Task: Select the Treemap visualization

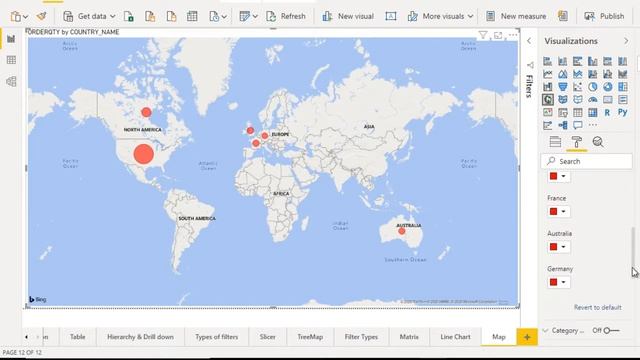Action: point(622,87)
